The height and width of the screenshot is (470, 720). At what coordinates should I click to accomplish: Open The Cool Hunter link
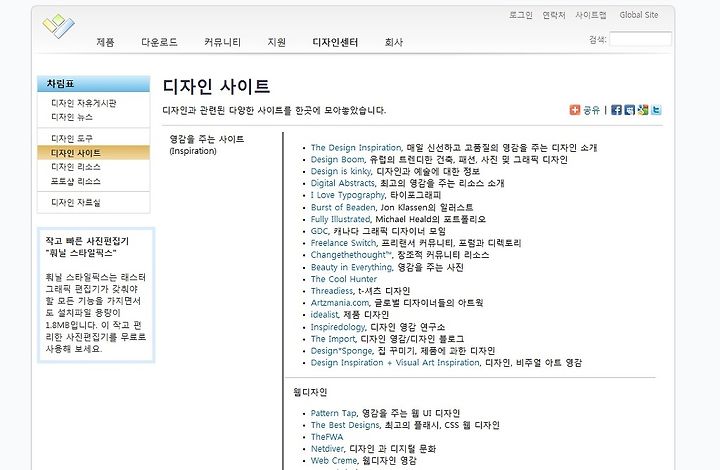click(344, 279)
